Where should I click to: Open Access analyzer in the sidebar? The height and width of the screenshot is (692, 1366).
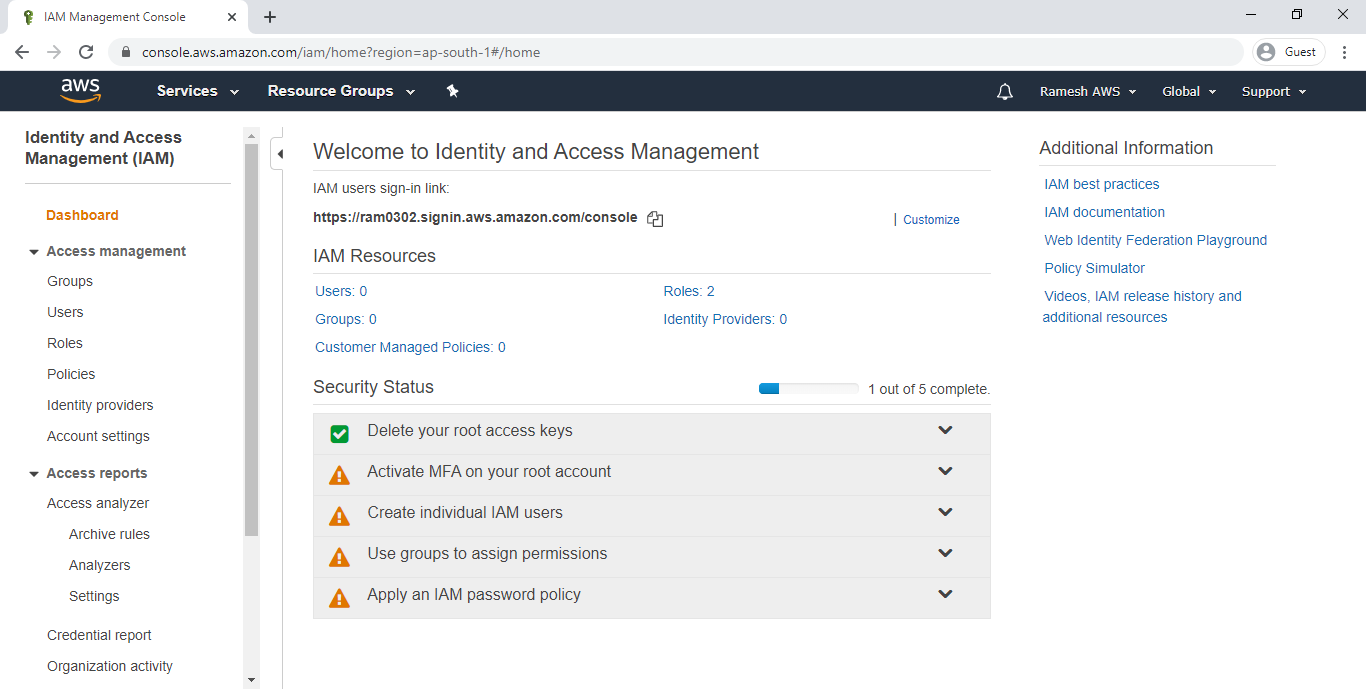98,503
